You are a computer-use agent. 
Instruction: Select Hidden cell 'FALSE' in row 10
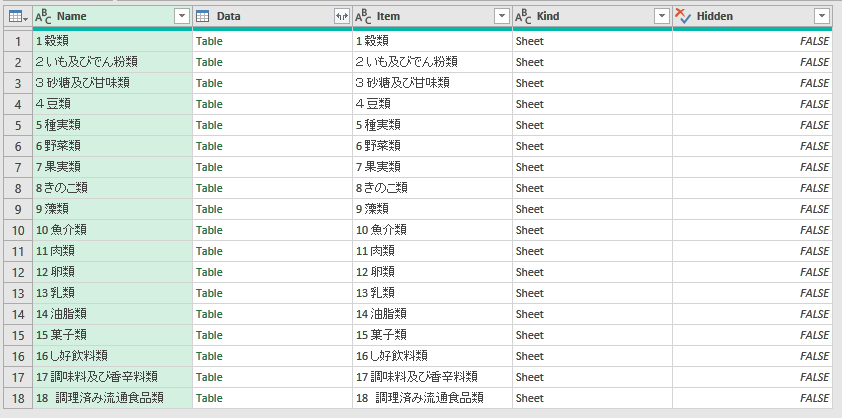point(752,230)
